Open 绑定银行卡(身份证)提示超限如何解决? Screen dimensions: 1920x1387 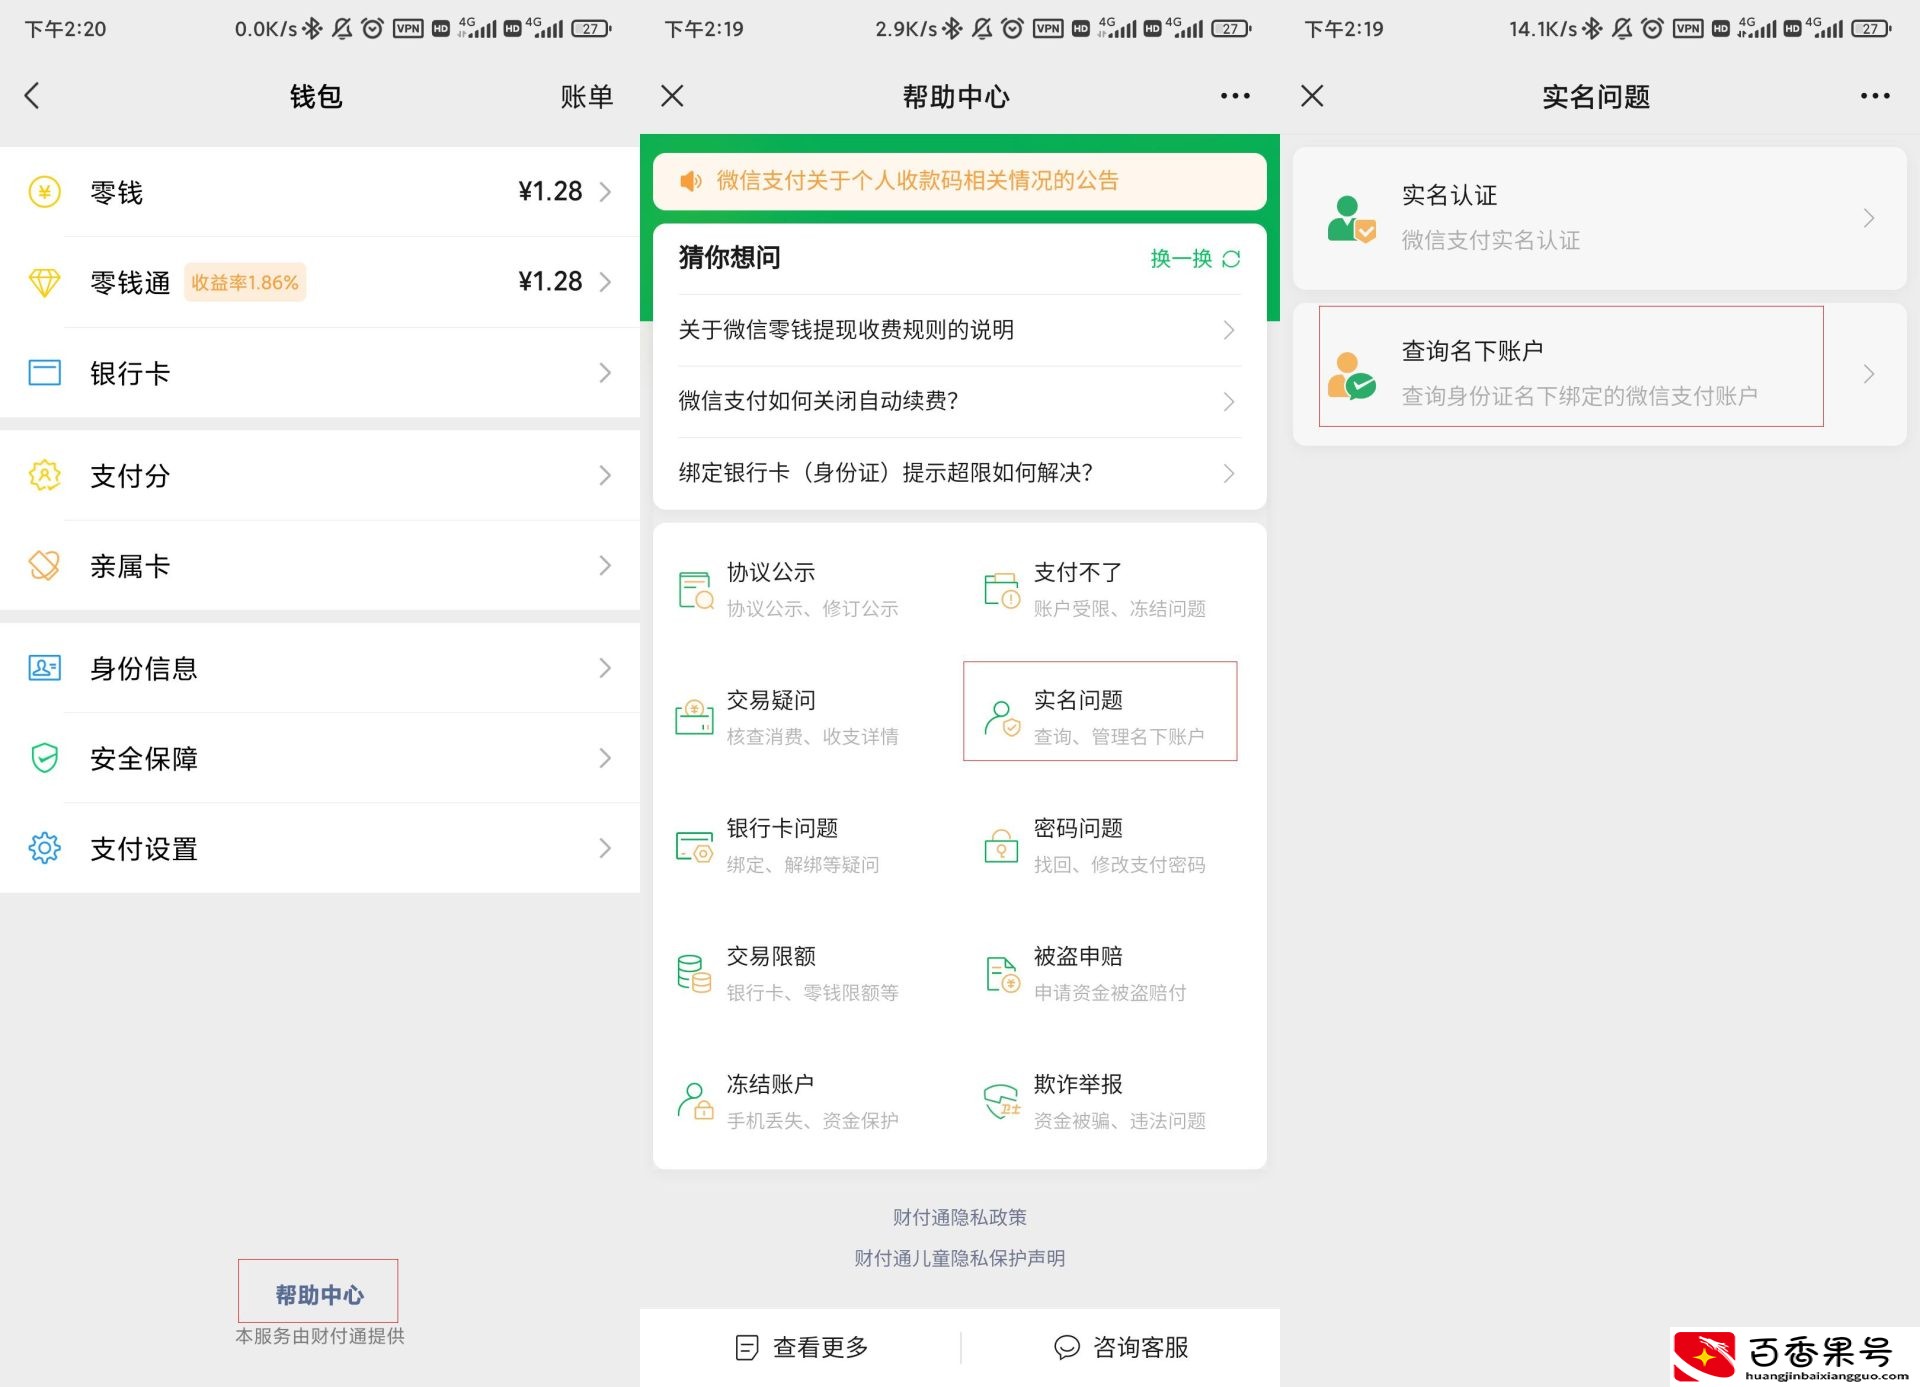(x=958, y=472)
